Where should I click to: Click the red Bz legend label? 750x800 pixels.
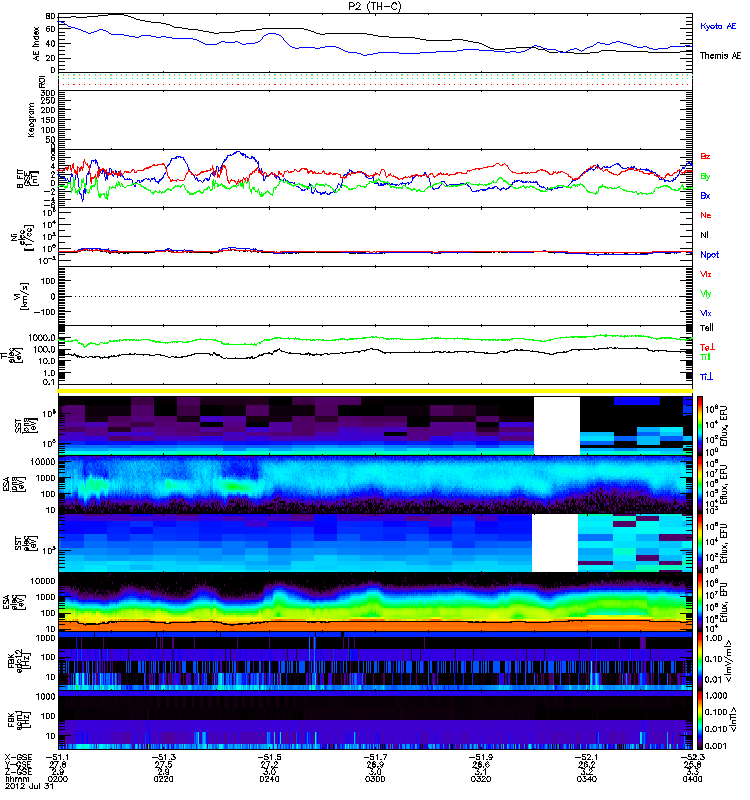[x=705, y=156]
